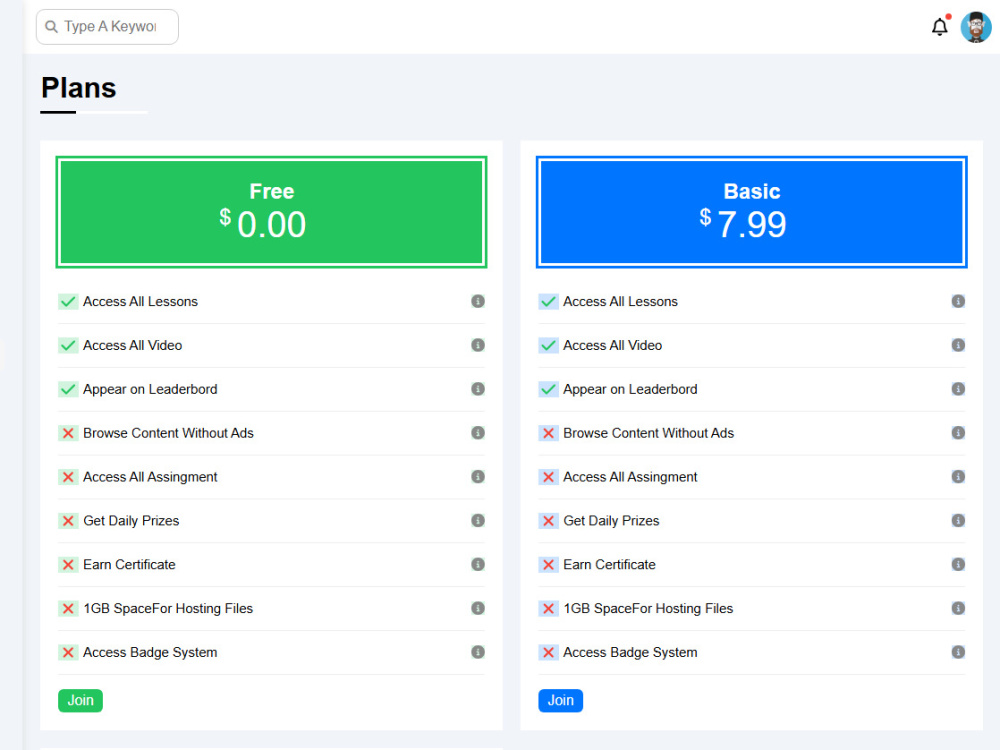
Task: Show info for Basic Access All Video
Action: tap(958, 345)
